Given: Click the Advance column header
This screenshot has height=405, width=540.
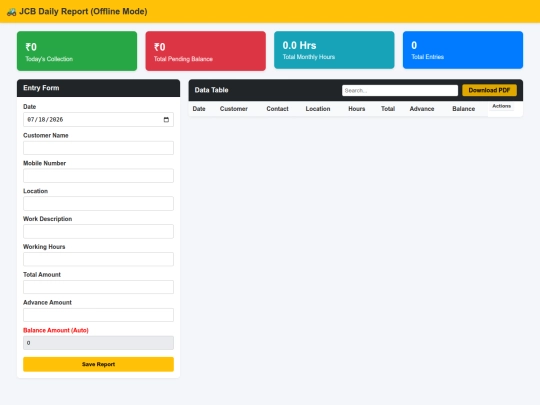Looking at the screenshot, I should click(x=422, y=109).
